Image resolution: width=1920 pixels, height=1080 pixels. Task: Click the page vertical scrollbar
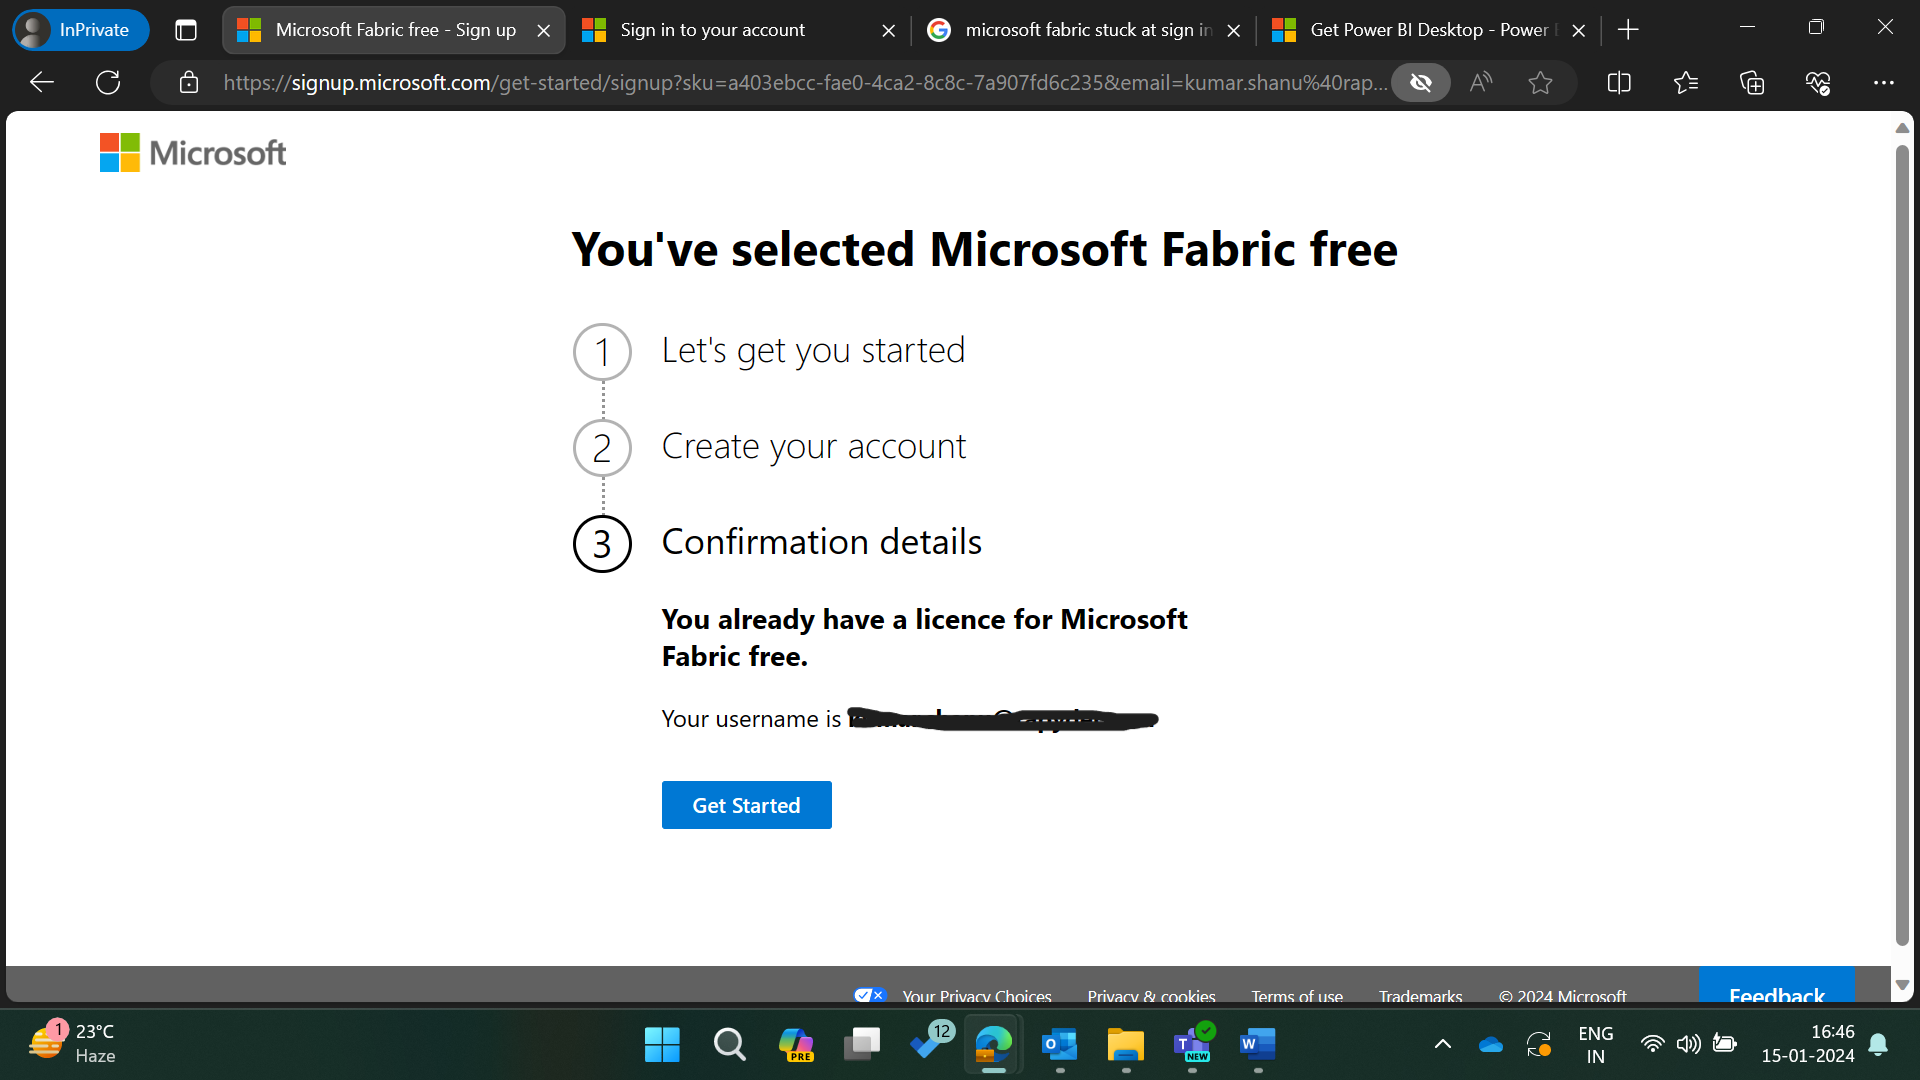(x=1902, y=545)
